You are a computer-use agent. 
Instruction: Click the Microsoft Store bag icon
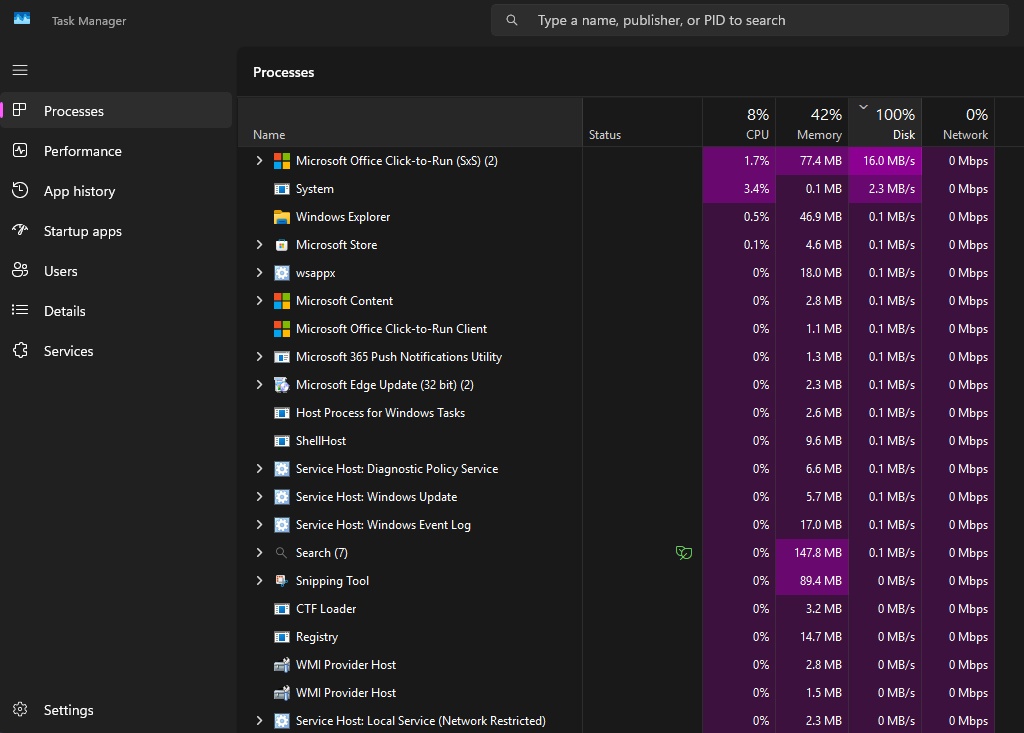click(x=281, y=245)
